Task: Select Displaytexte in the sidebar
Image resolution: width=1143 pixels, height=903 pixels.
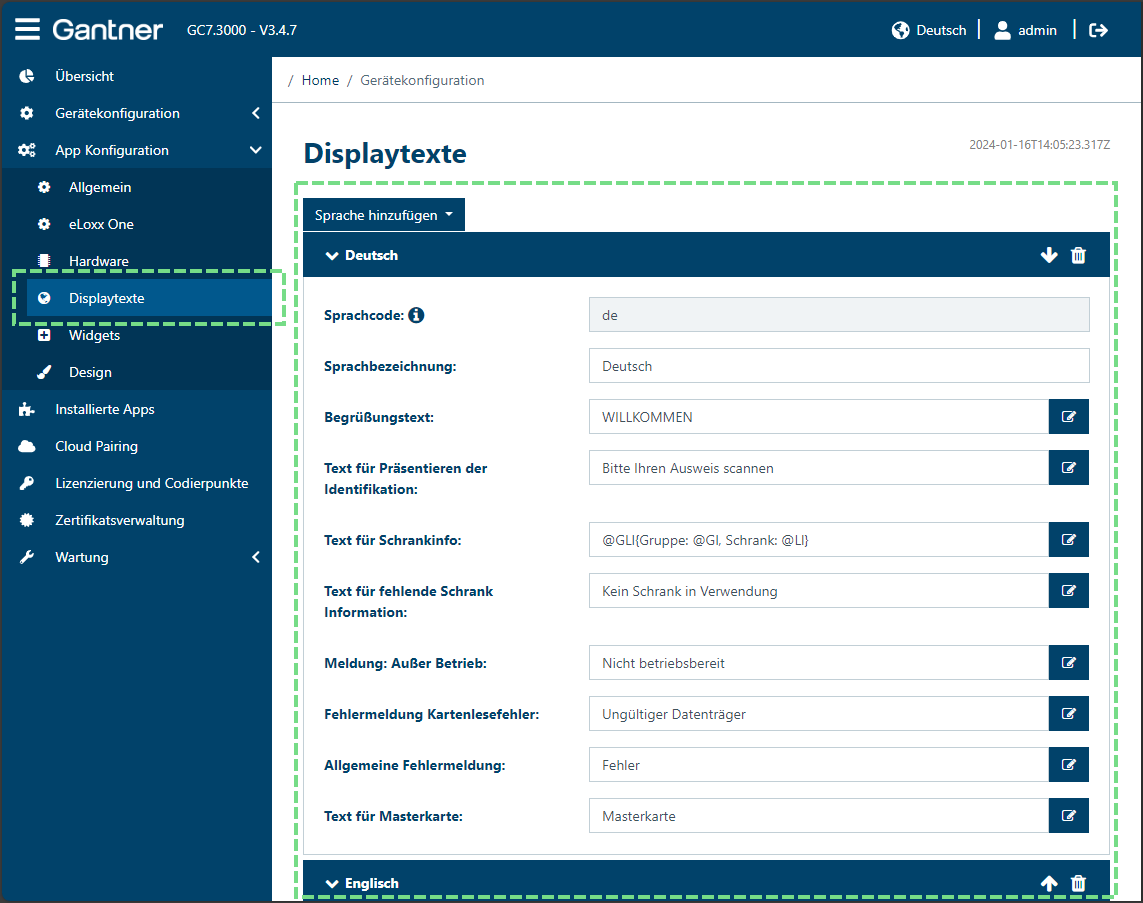Action: 149,298
